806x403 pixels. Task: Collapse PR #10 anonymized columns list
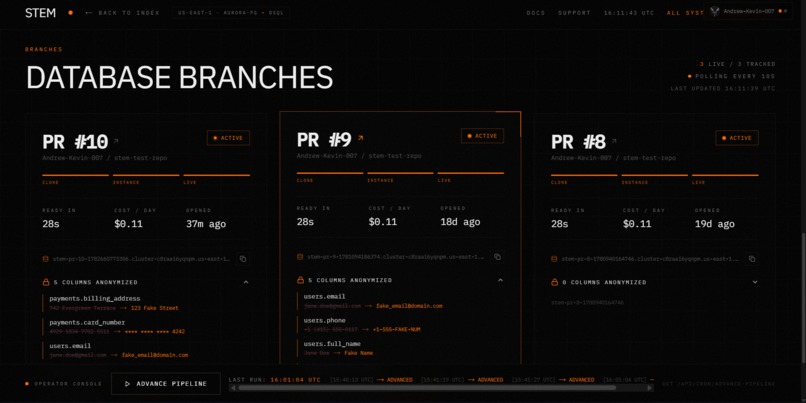tap(246, 282)
